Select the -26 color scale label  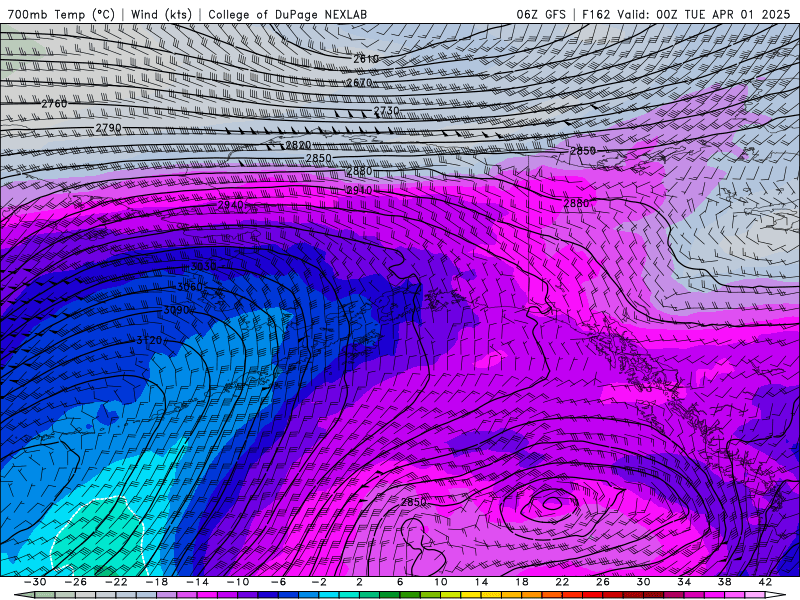tap(76, 582)
